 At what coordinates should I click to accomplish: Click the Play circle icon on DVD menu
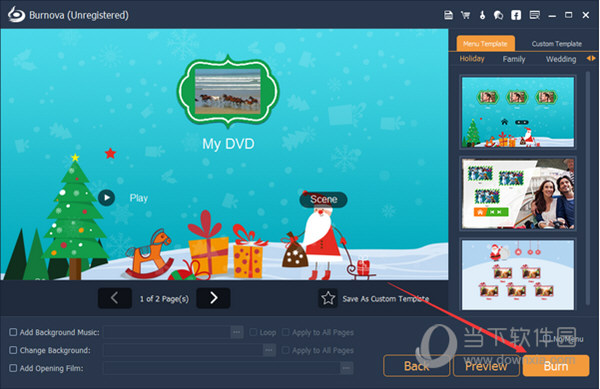point(106,198)
